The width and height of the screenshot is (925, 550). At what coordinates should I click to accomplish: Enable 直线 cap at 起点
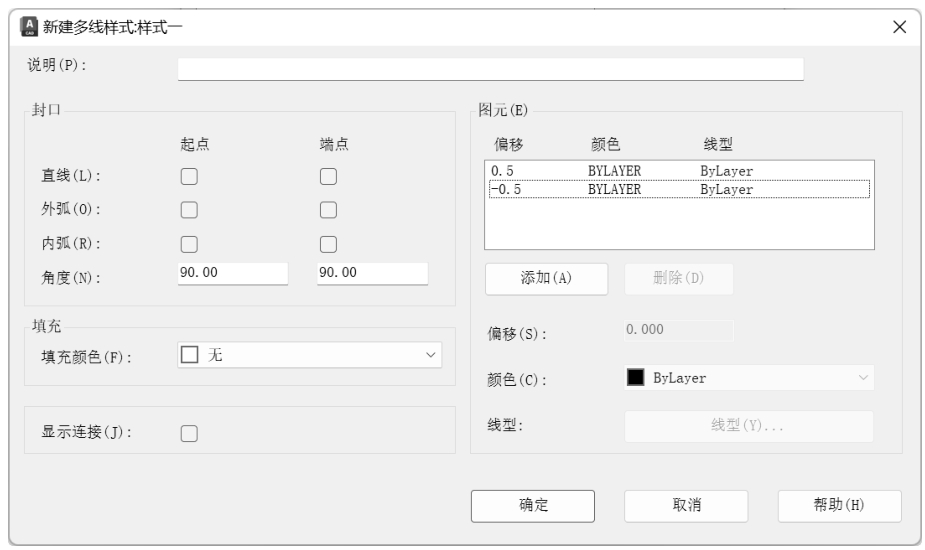click(188, 177)
